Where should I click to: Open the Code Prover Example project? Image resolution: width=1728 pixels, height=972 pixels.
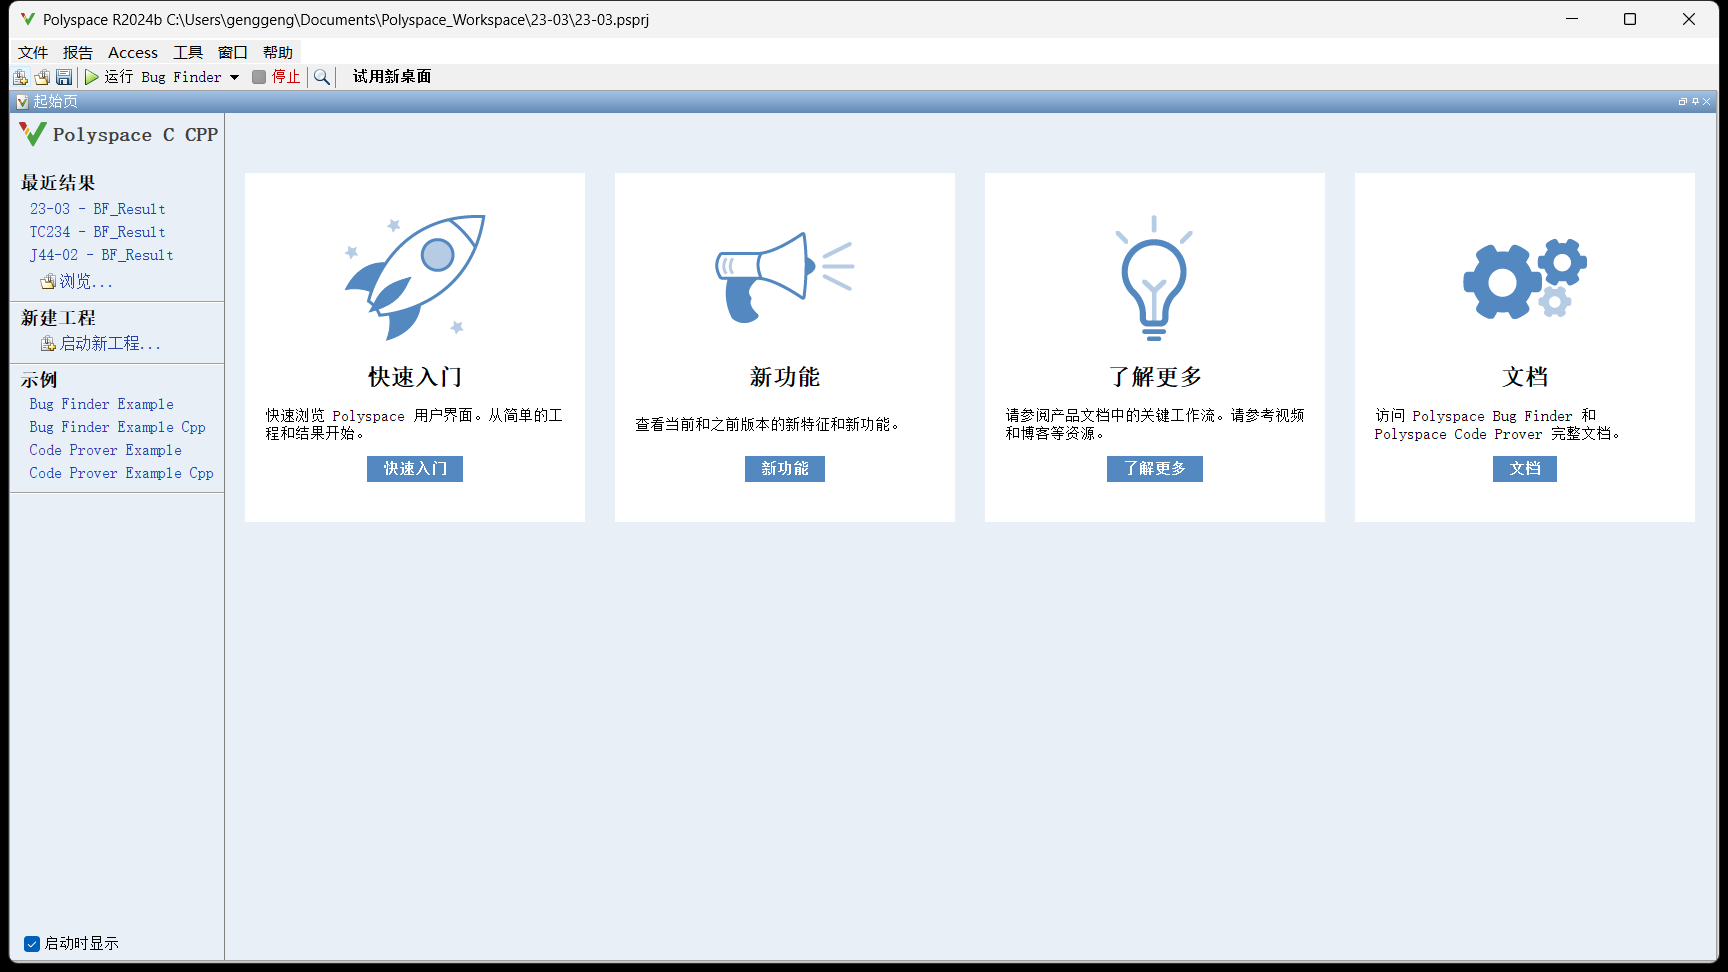(x=106, y=450)
